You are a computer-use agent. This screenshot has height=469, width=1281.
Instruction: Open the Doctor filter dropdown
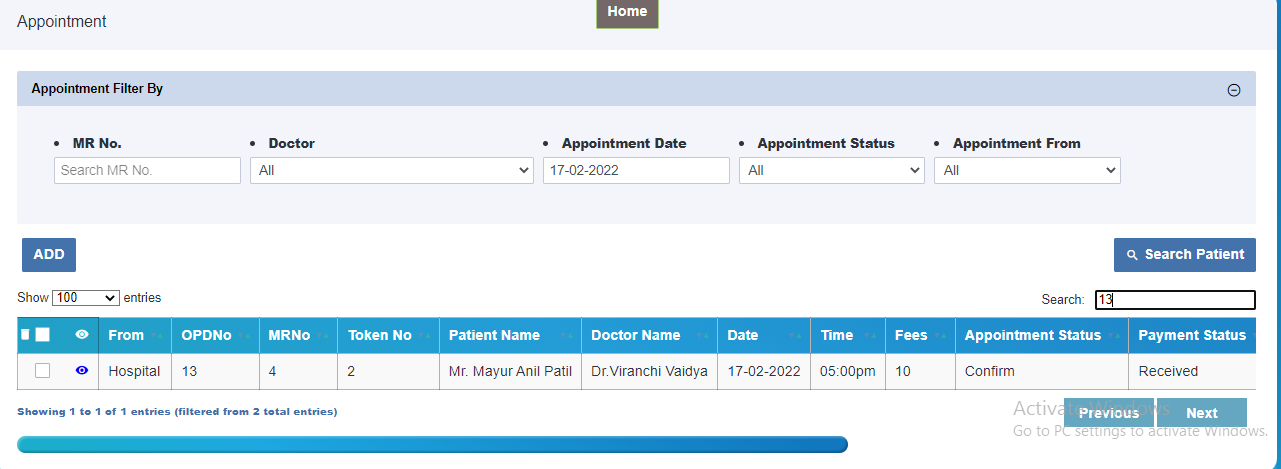[x=391, y=170]
